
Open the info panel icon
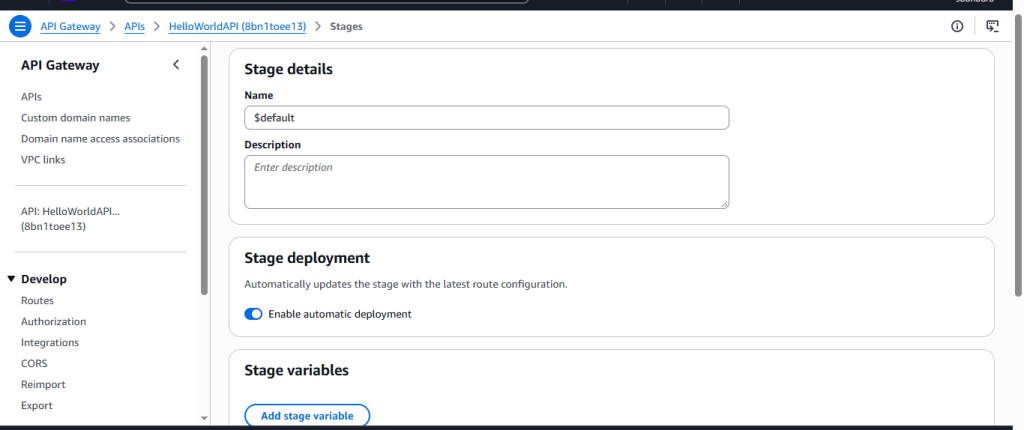pyautogui.click(x=957, y=27)
